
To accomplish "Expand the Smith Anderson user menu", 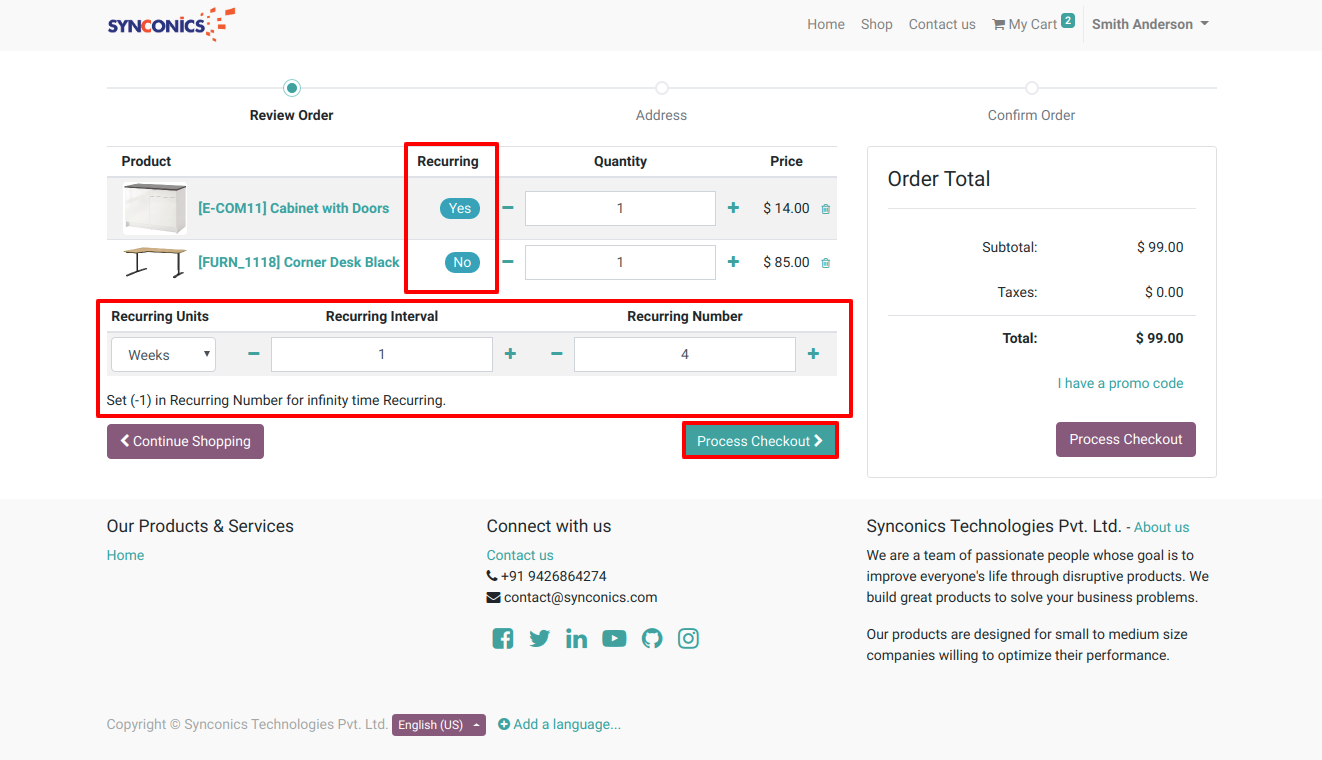I will point(1149,24).
